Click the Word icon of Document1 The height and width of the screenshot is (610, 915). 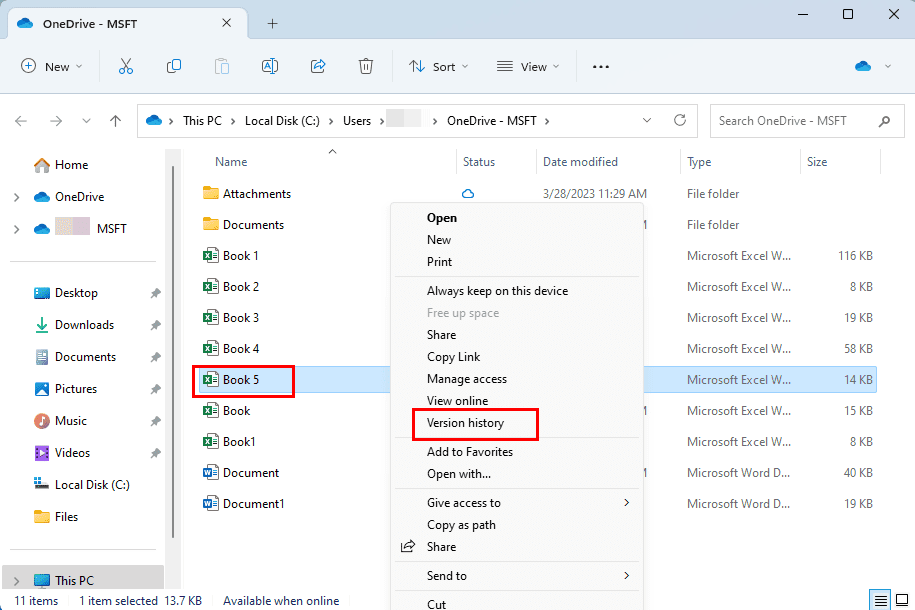coord(211,503)
